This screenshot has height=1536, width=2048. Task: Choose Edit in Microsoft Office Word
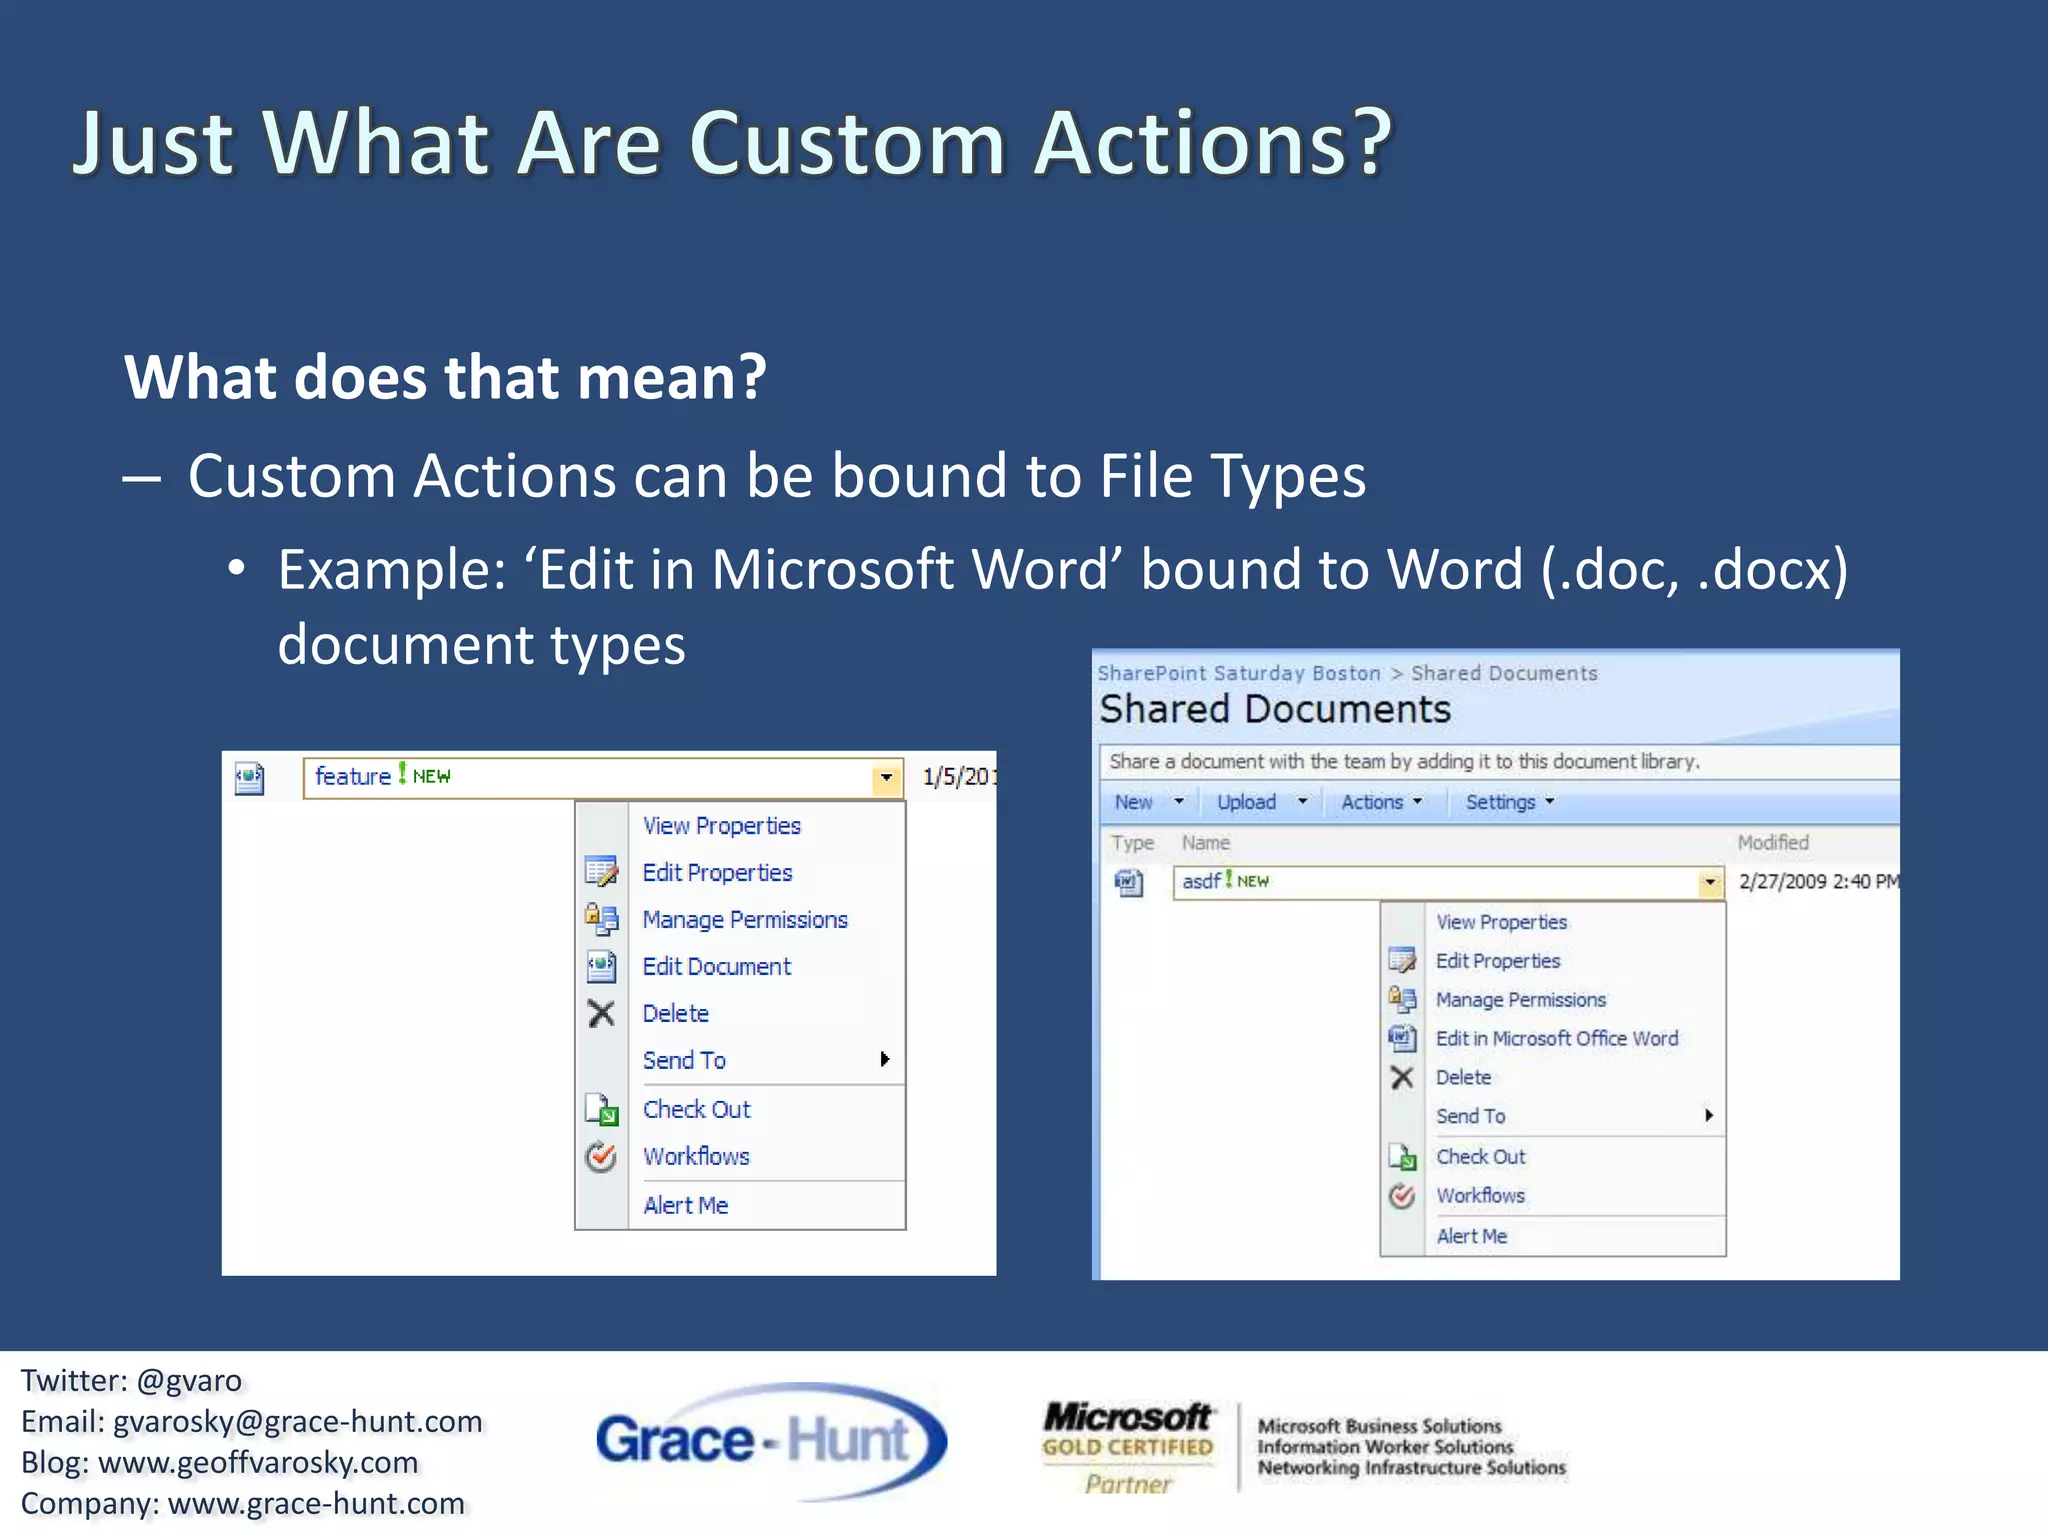[1557, 1039]
